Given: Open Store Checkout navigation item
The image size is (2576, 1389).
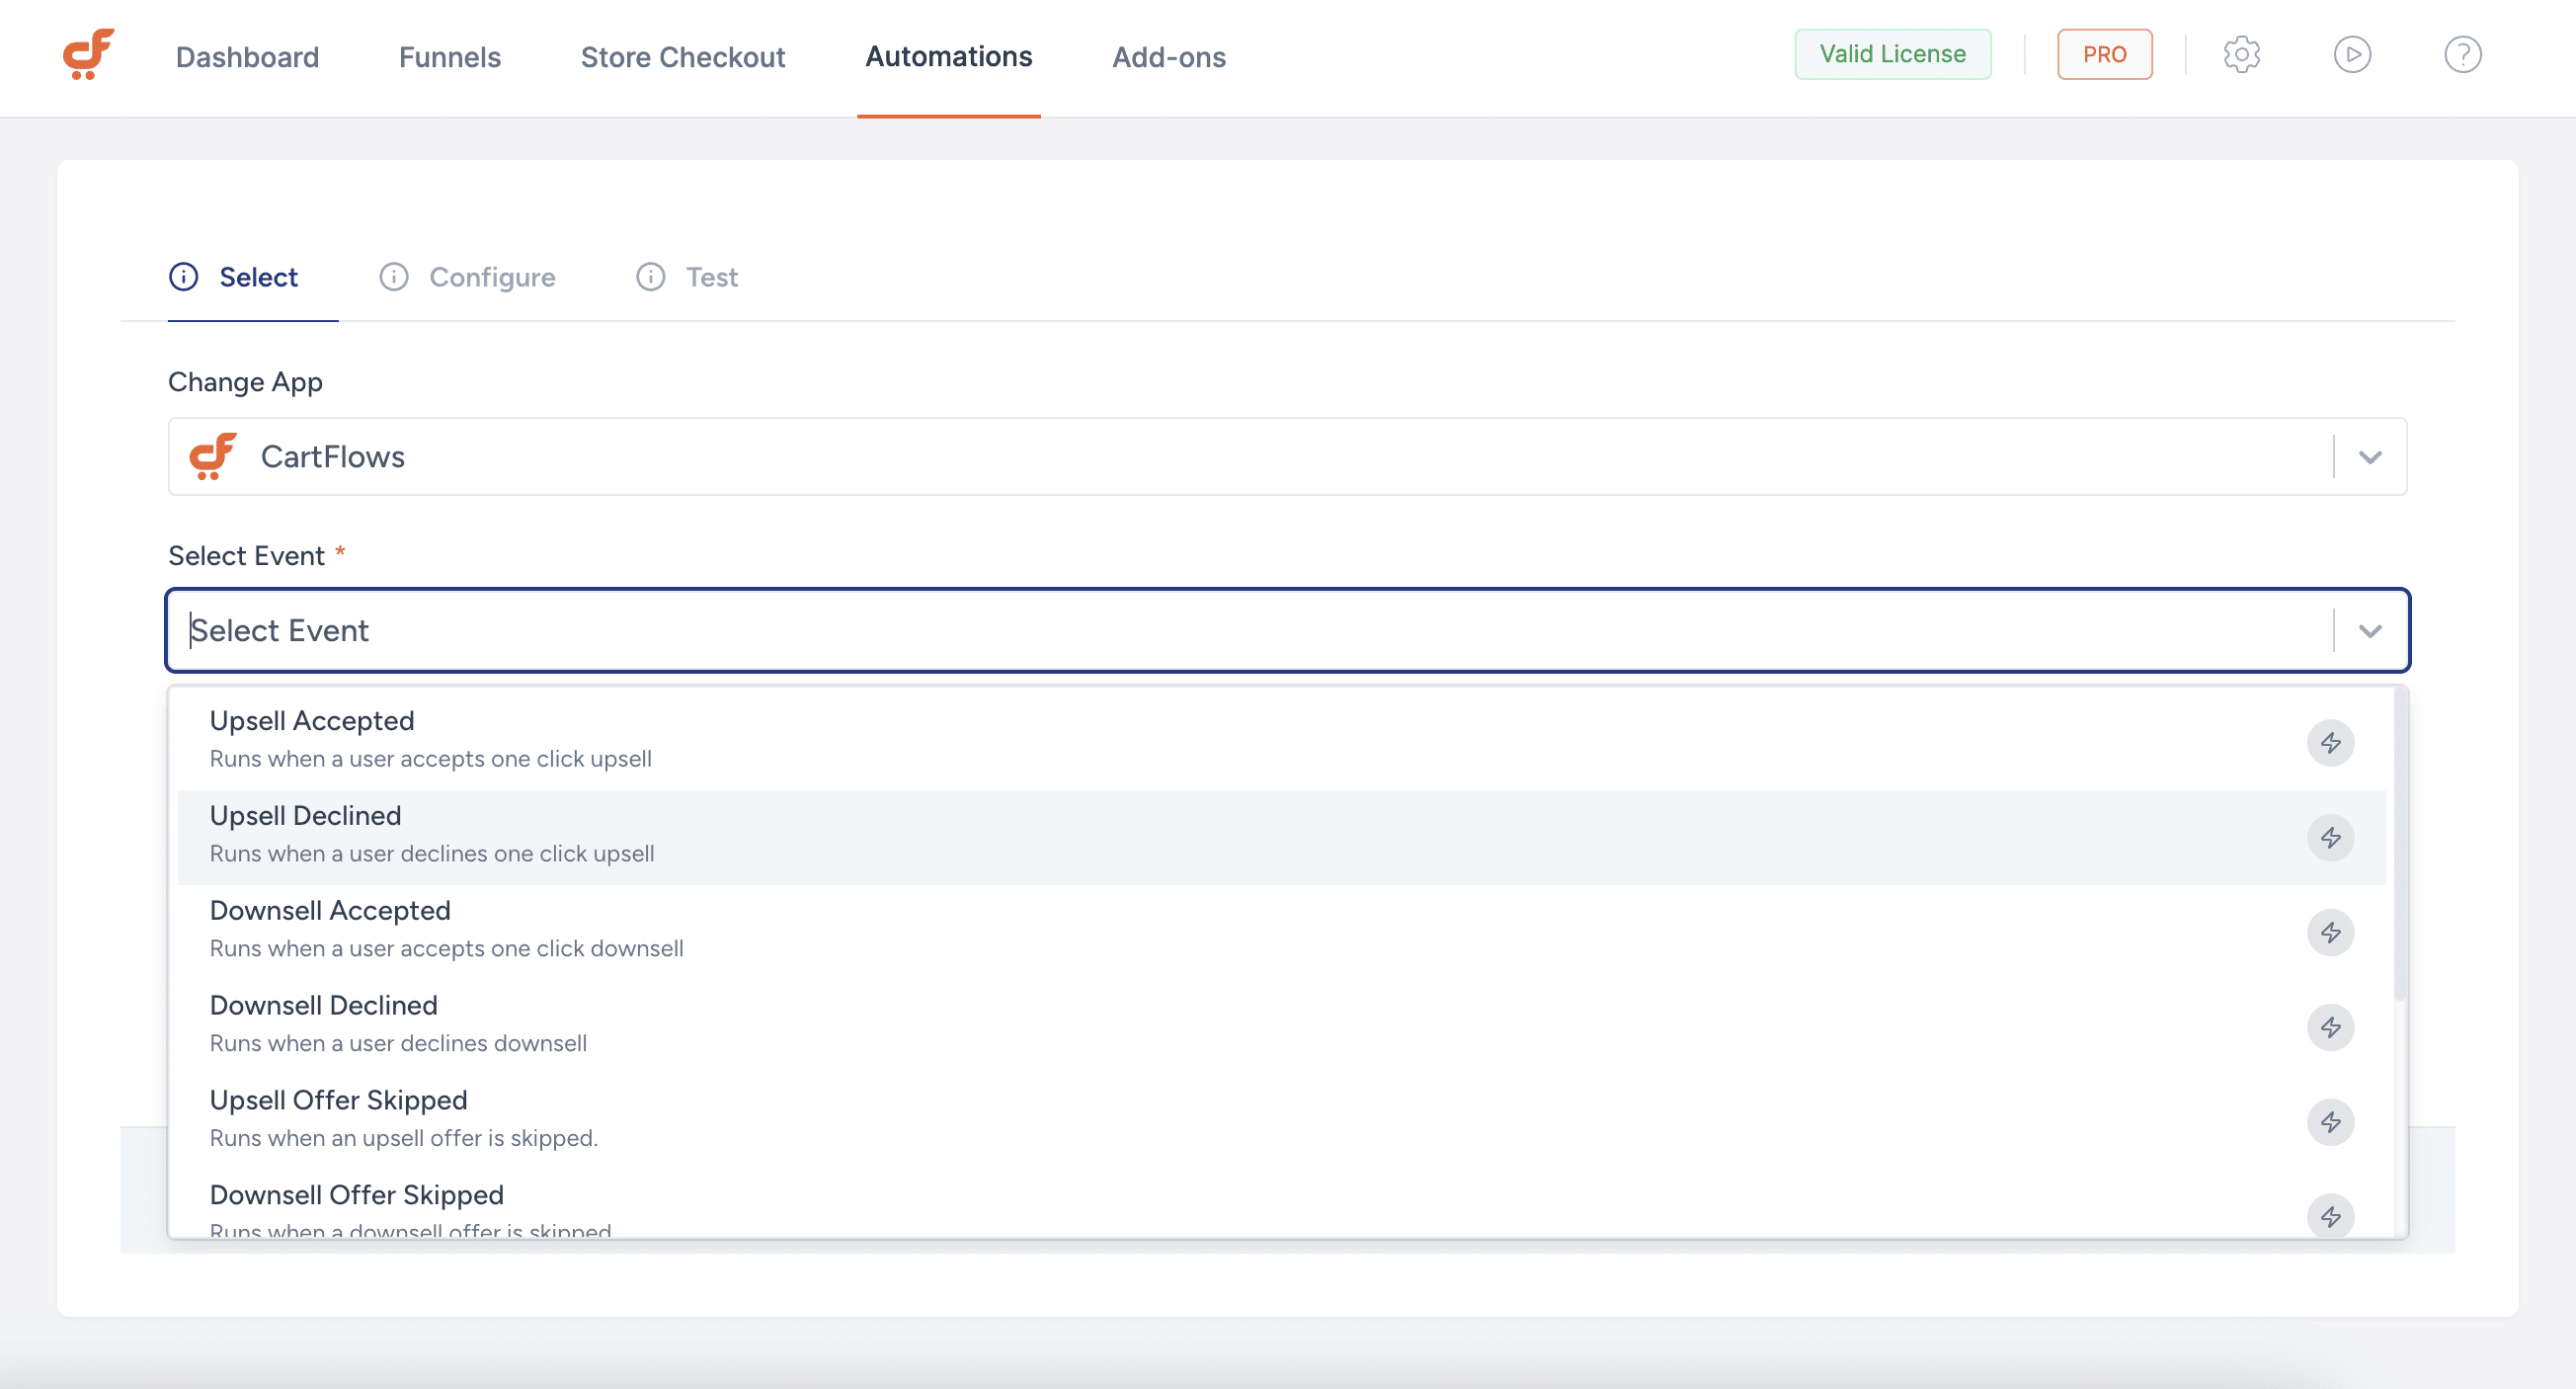Looking at the screenshot, I should (x=683, y=57).
